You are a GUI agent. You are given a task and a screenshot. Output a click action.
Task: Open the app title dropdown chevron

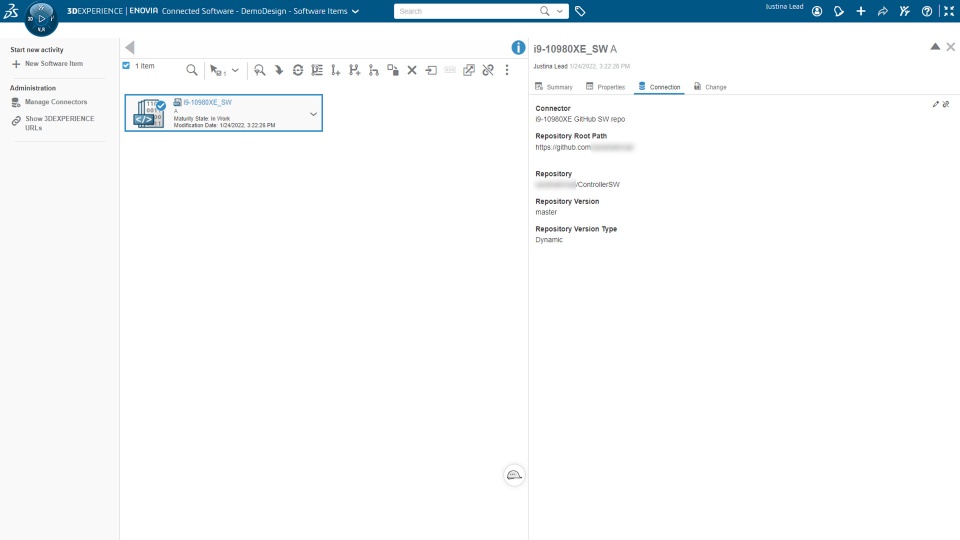pos(355,11)
